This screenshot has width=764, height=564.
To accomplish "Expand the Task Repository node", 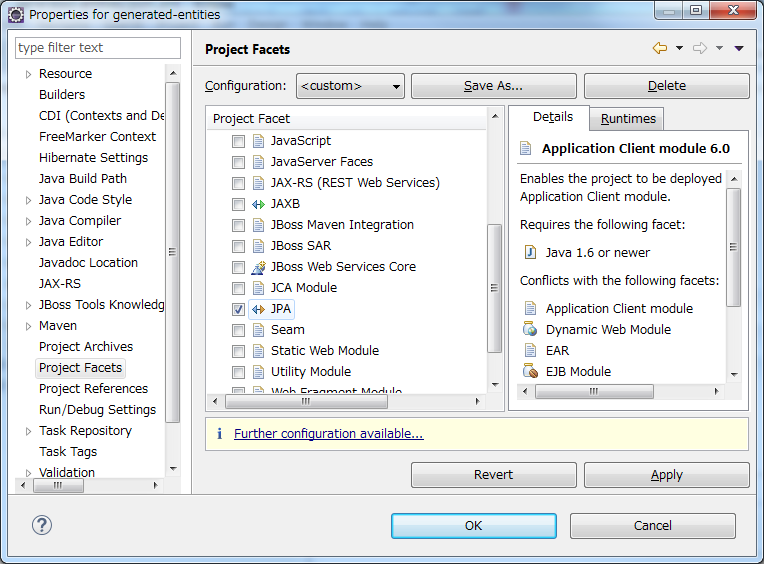I will tap(28, 431).
